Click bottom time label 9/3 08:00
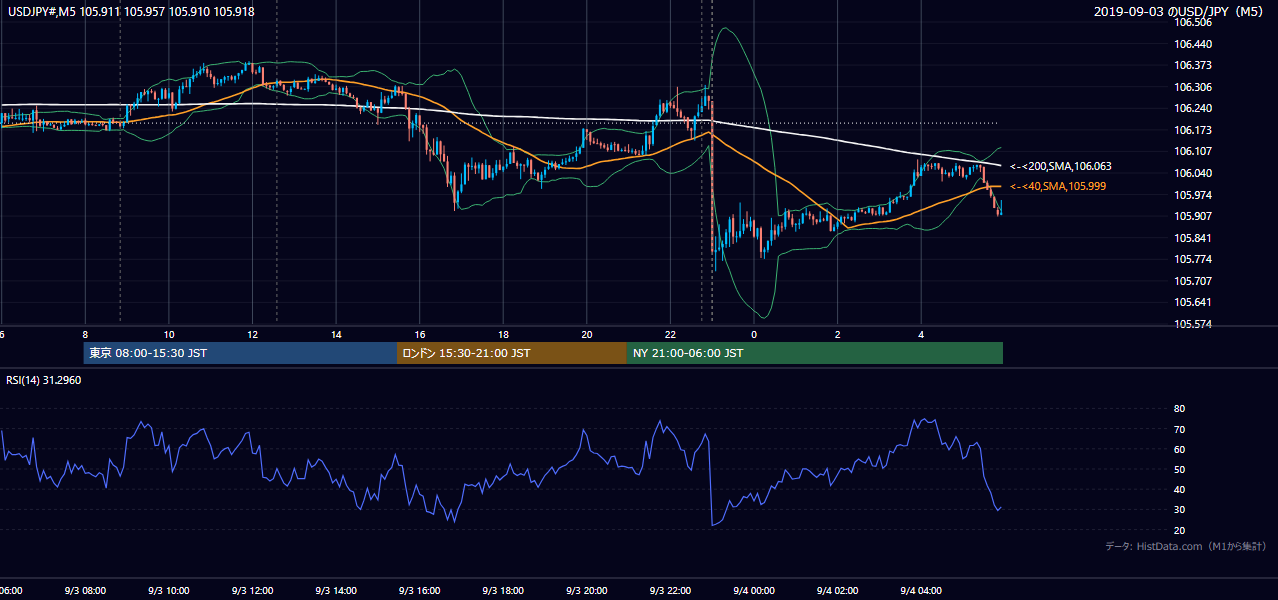Image resolution: width=1278 pixels, height=600 pixels. point(84,591)
